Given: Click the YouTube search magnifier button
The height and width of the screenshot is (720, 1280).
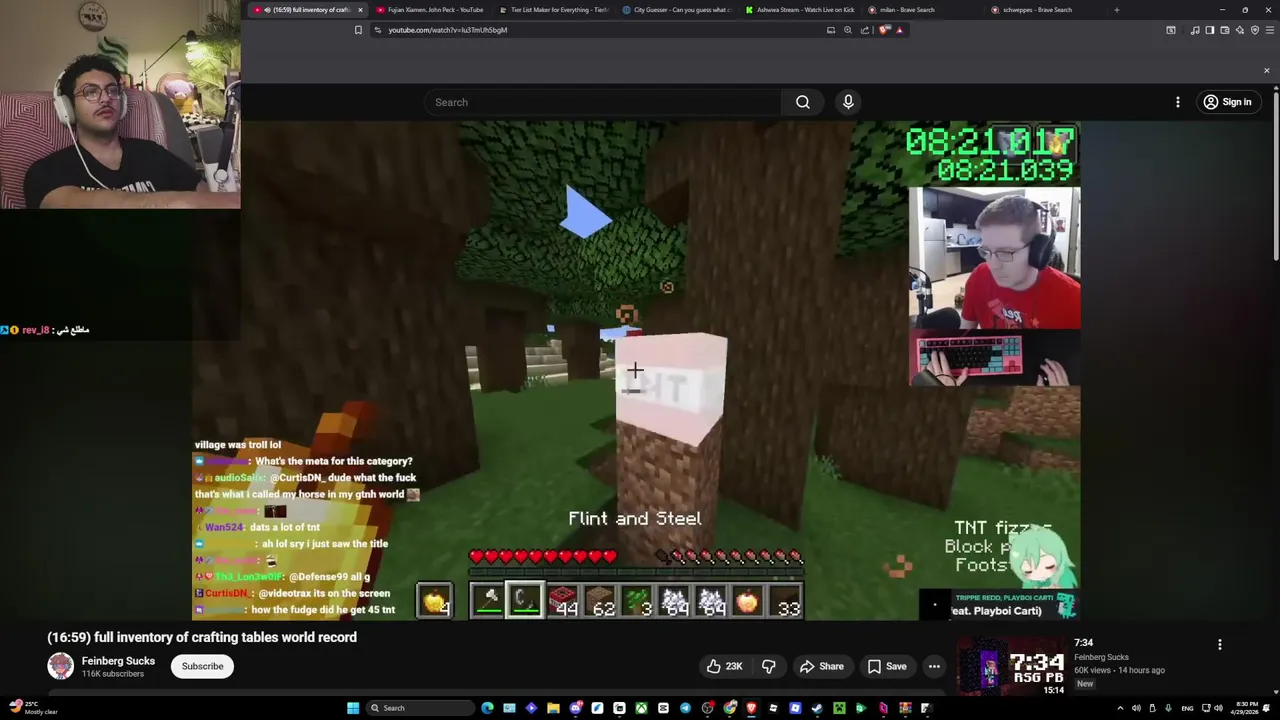Looking at the screenshot, I should point(803,102).
